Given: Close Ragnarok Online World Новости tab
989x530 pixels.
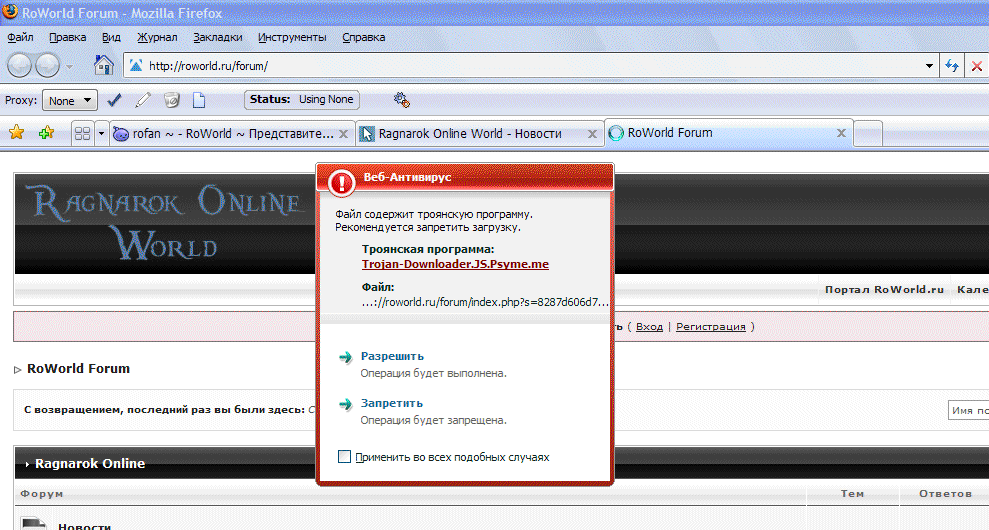Looking at the screenshot, I should [x=592, y=134].
